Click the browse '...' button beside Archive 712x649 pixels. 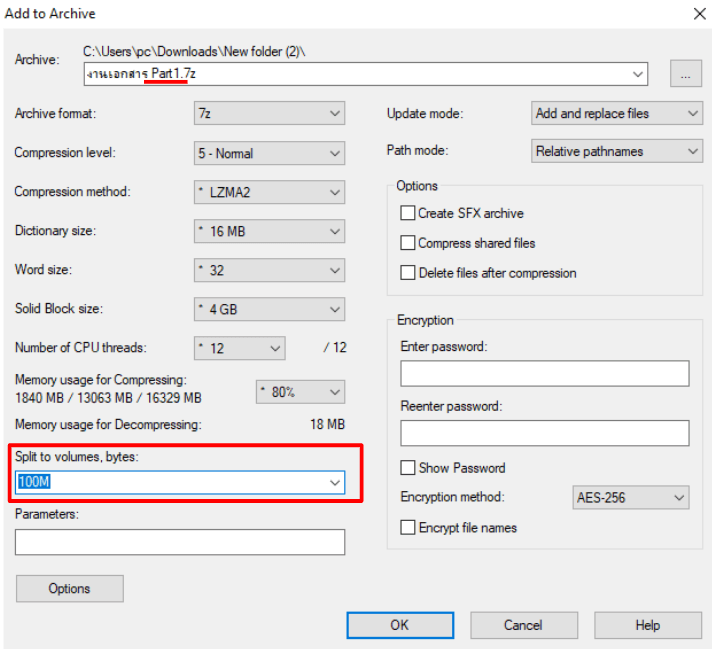click(686, 74)
